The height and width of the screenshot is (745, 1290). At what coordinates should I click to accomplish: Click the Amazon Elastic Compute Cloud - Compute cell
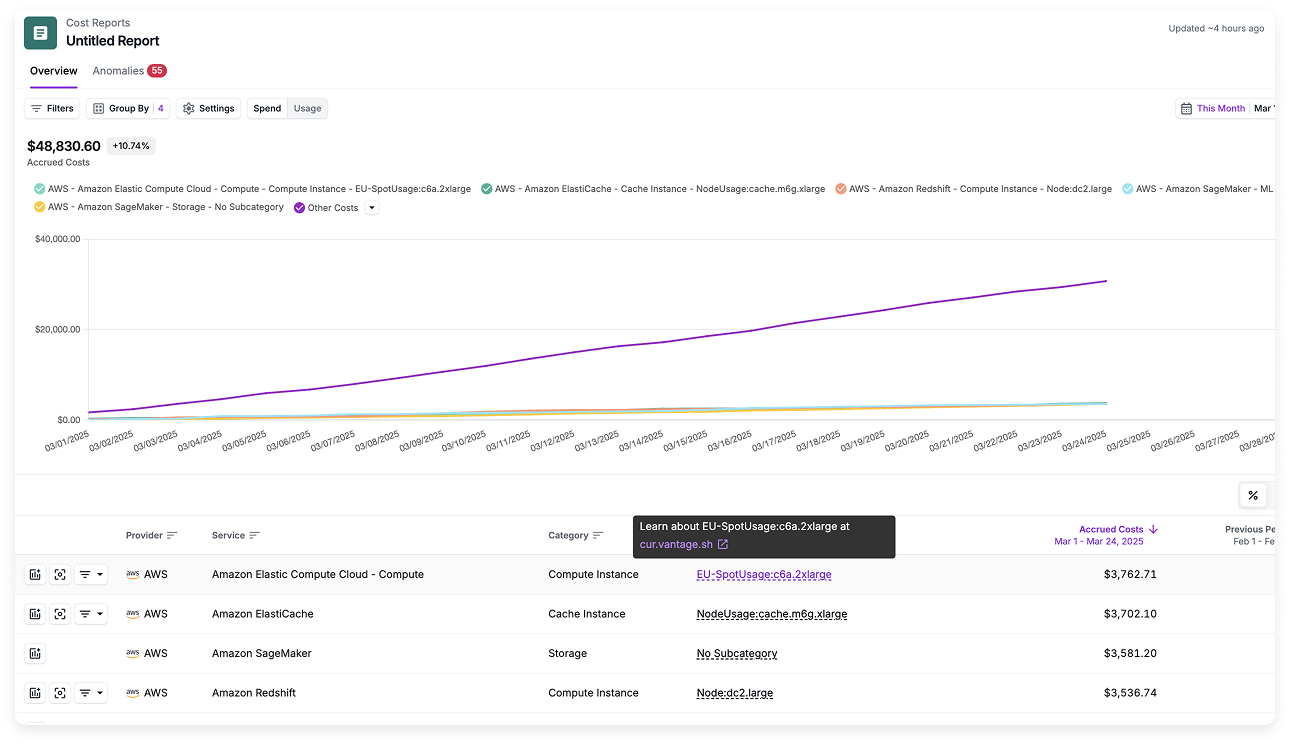click(x=318, y=575)
